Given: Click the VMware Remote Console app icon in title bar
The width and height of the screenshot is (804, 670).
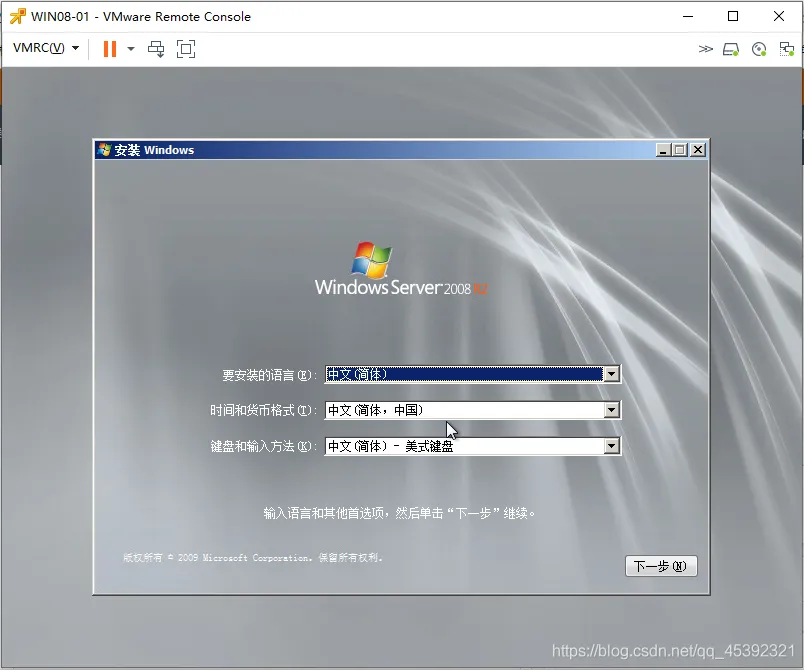Looking at the screenshot, I should [x=17, y=16].
